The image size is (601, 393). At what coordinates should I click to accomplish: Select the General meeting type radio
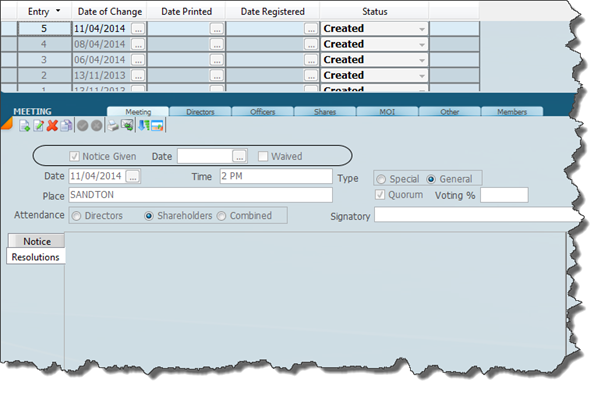tap(431, 179)
